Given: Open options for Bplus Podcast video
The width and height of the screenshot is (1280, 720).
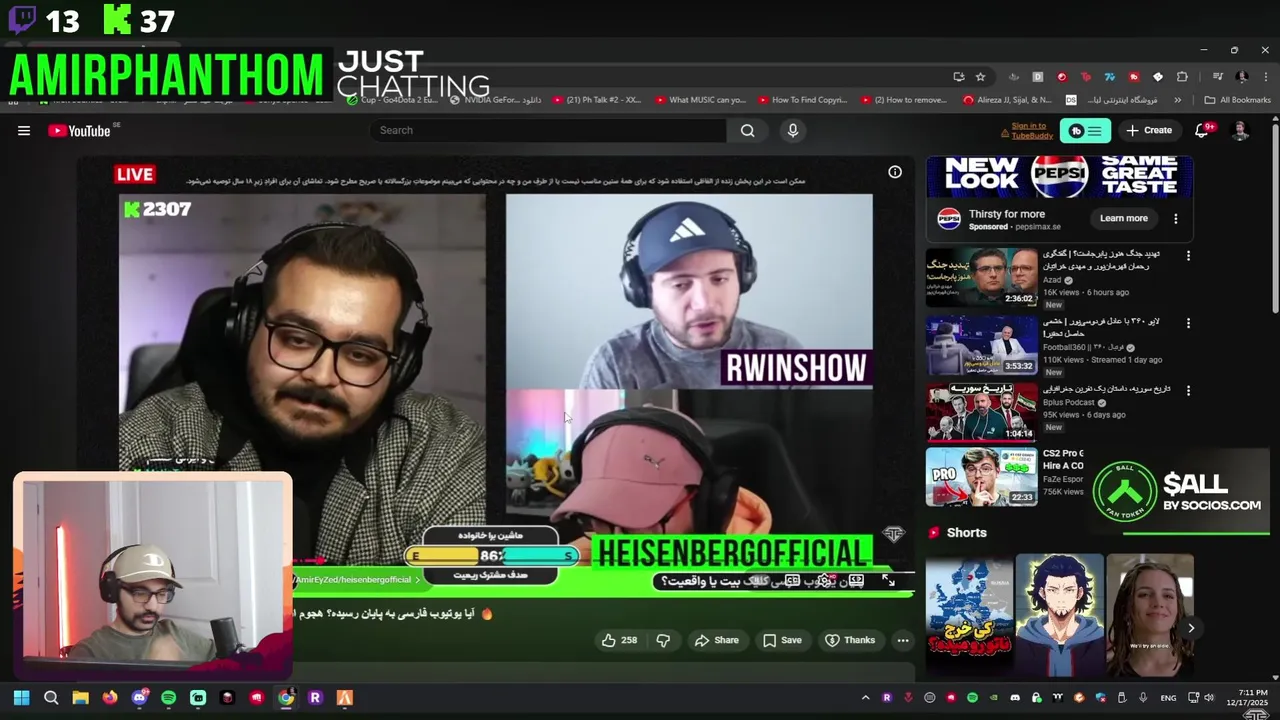Looking at the screenshot, I should coord(1188,391).
